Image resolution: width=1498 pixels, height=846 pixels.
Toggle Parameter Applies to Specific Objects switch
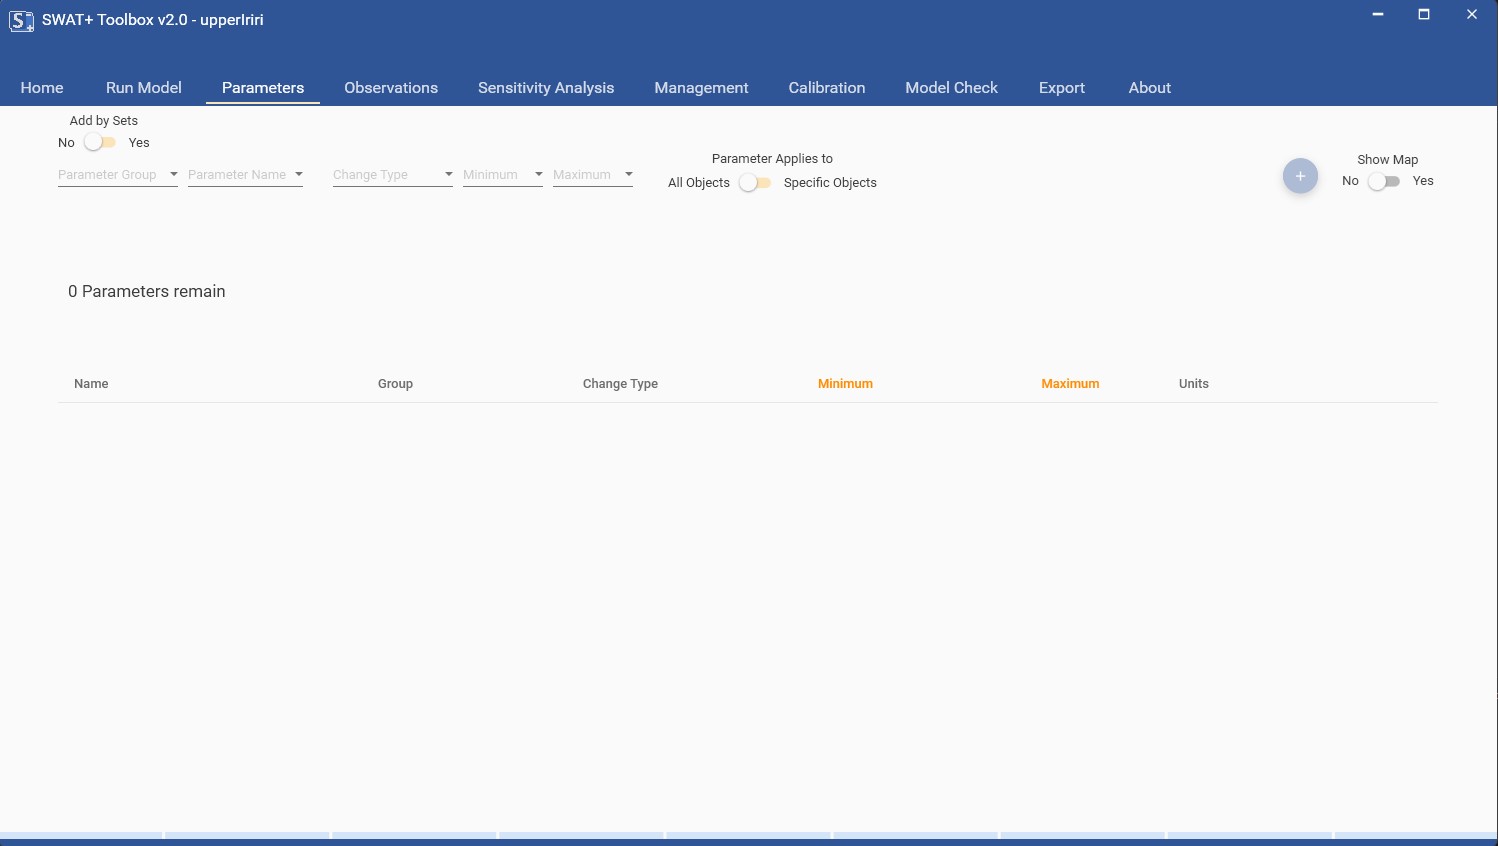coord(755,183)
